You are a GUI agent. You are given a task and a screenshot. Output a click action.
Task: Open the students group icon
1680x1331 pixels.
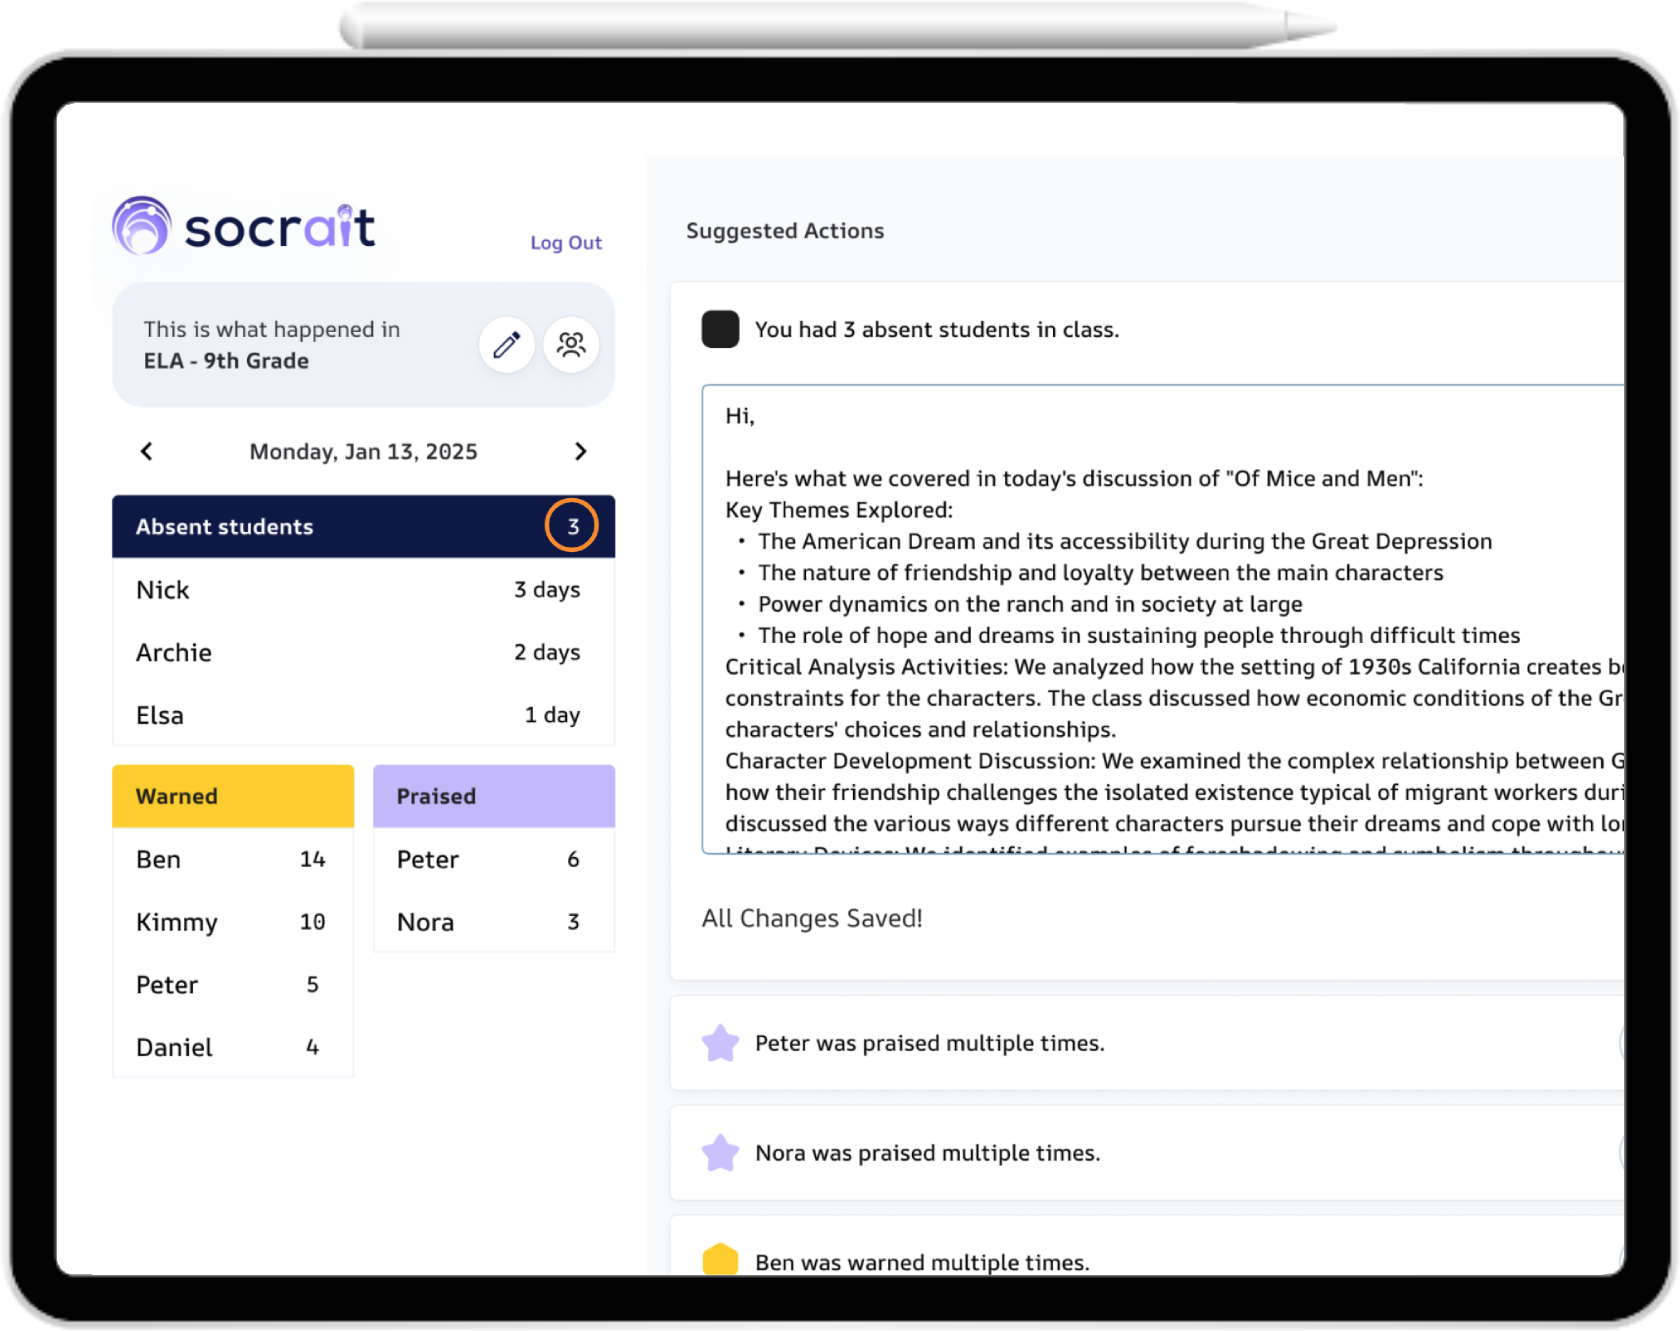coord(571,345)
